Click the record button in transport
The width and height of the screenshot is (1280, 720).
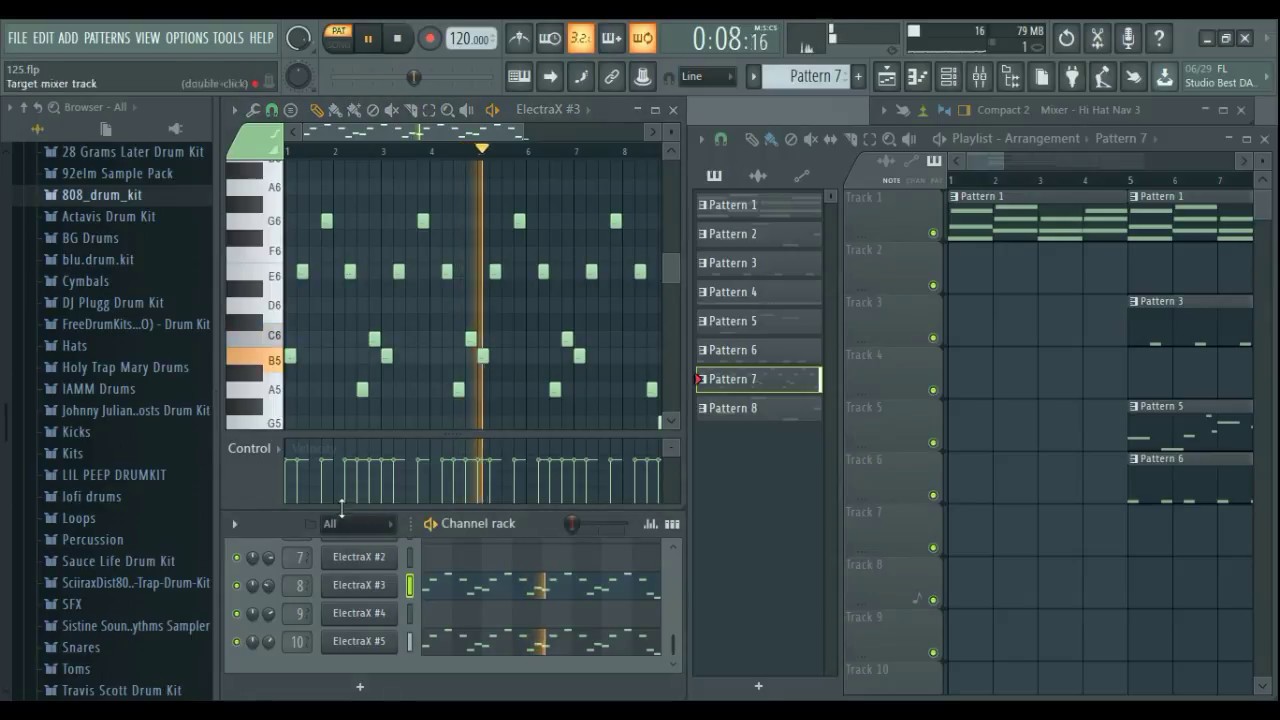[430, 39]
